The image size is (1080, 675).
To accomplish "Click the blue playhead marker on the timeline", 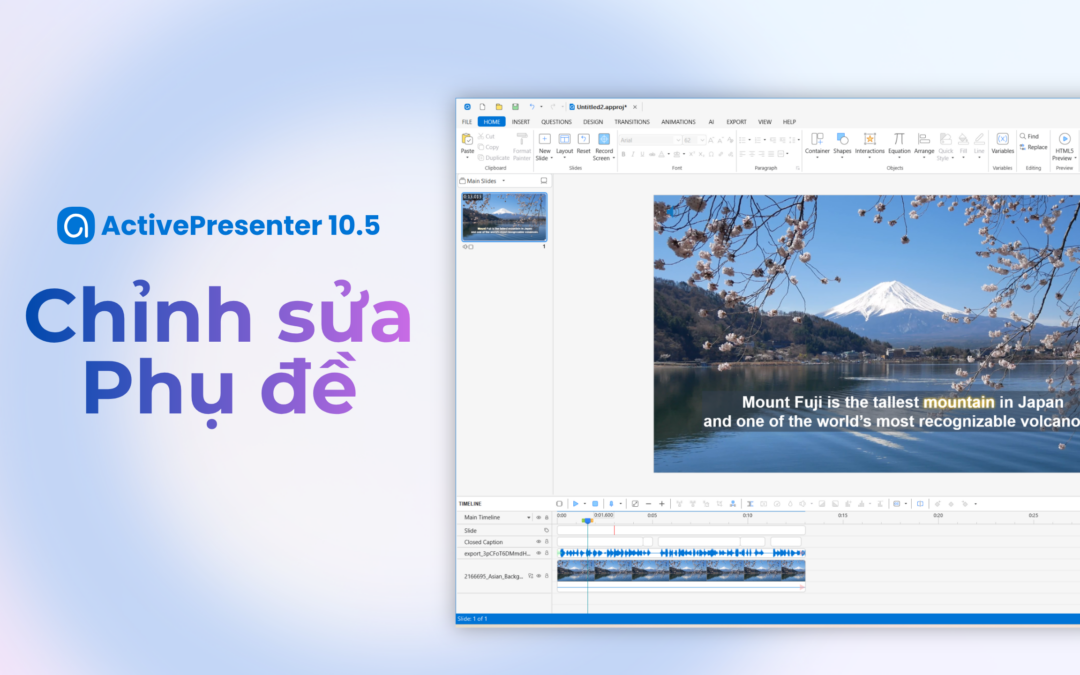I will point(587,521).
